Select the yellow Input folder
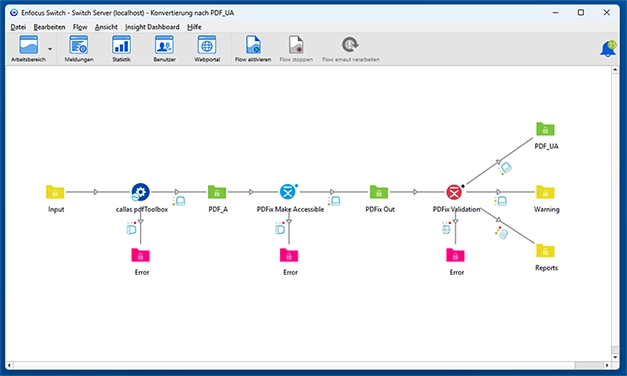 pyautogui.click(x=55, y=192)
